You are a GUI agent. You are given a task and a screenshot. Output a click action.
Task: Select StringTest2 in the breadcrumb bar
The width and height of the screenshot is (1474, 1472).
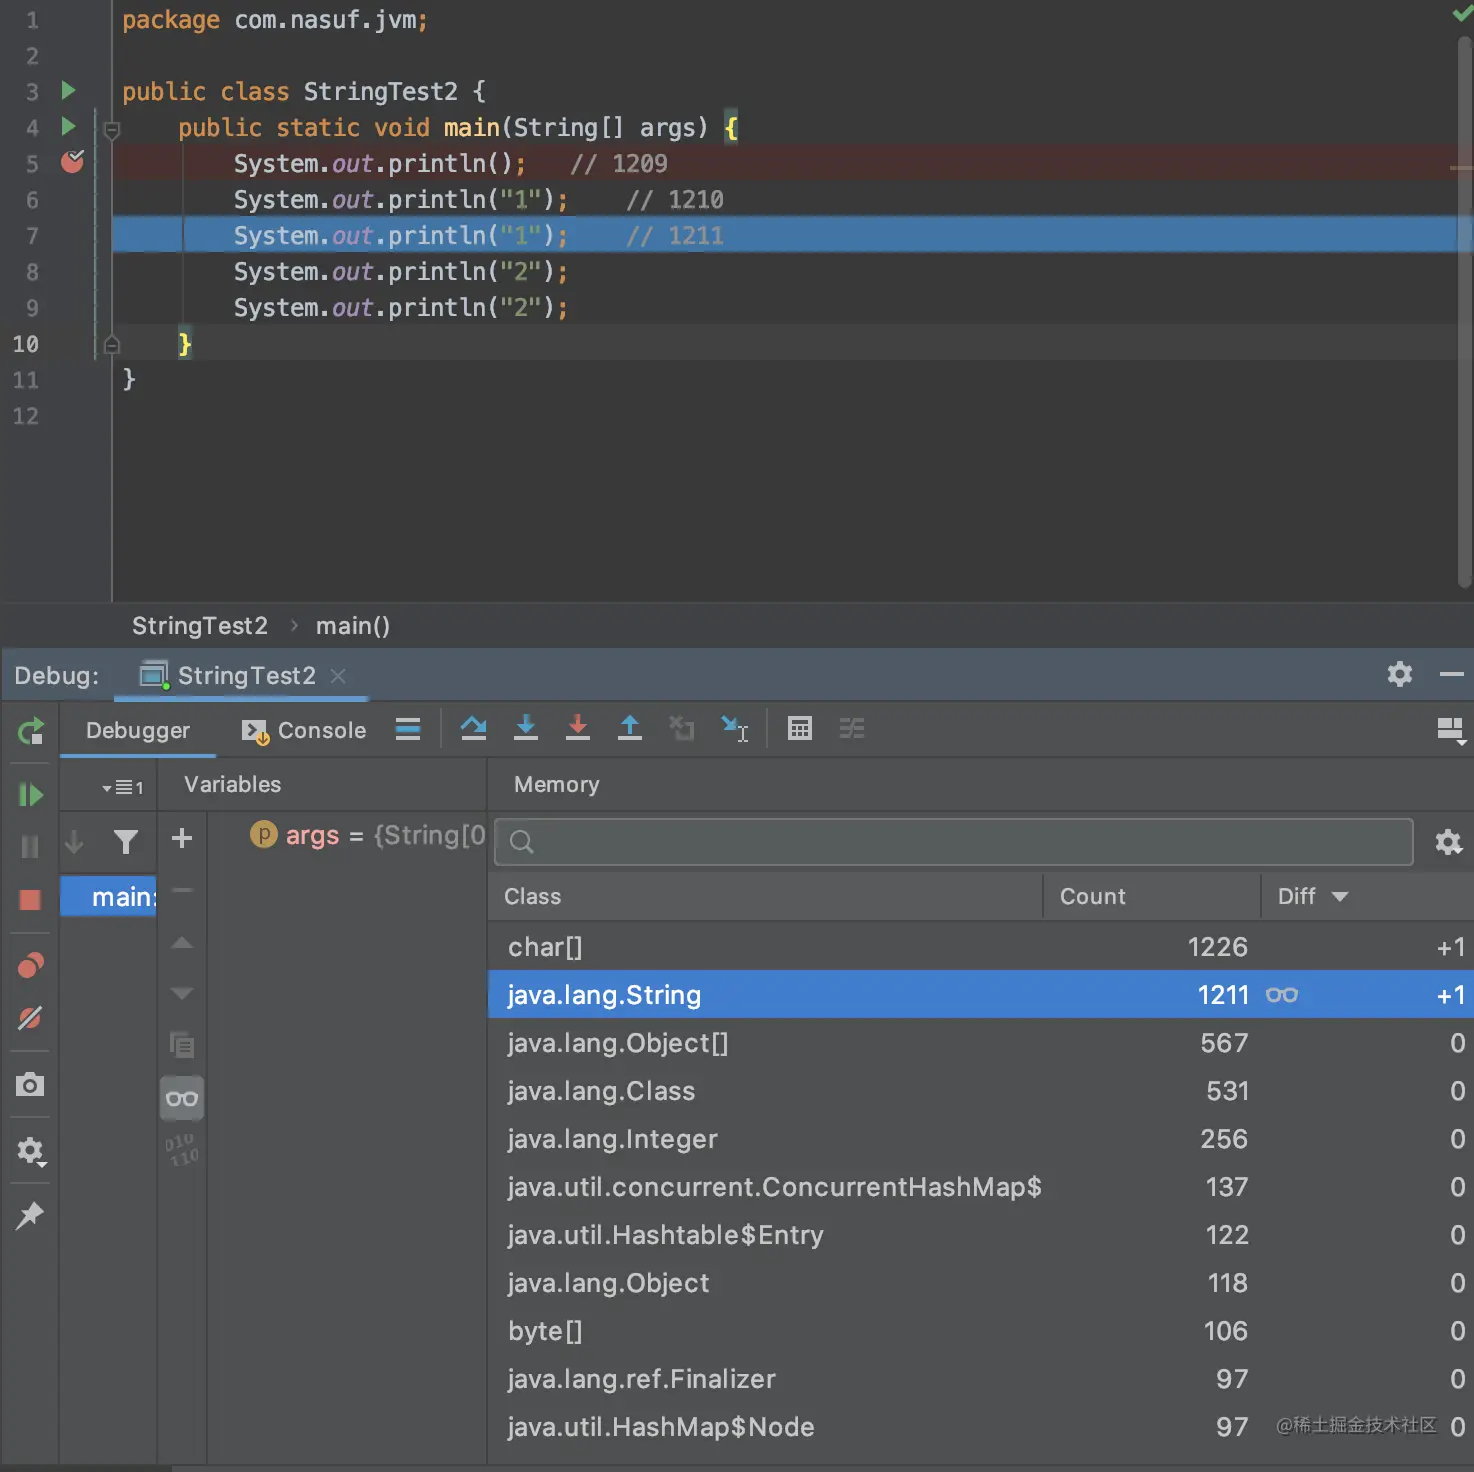pyautogui.click(x=200, y=626)
